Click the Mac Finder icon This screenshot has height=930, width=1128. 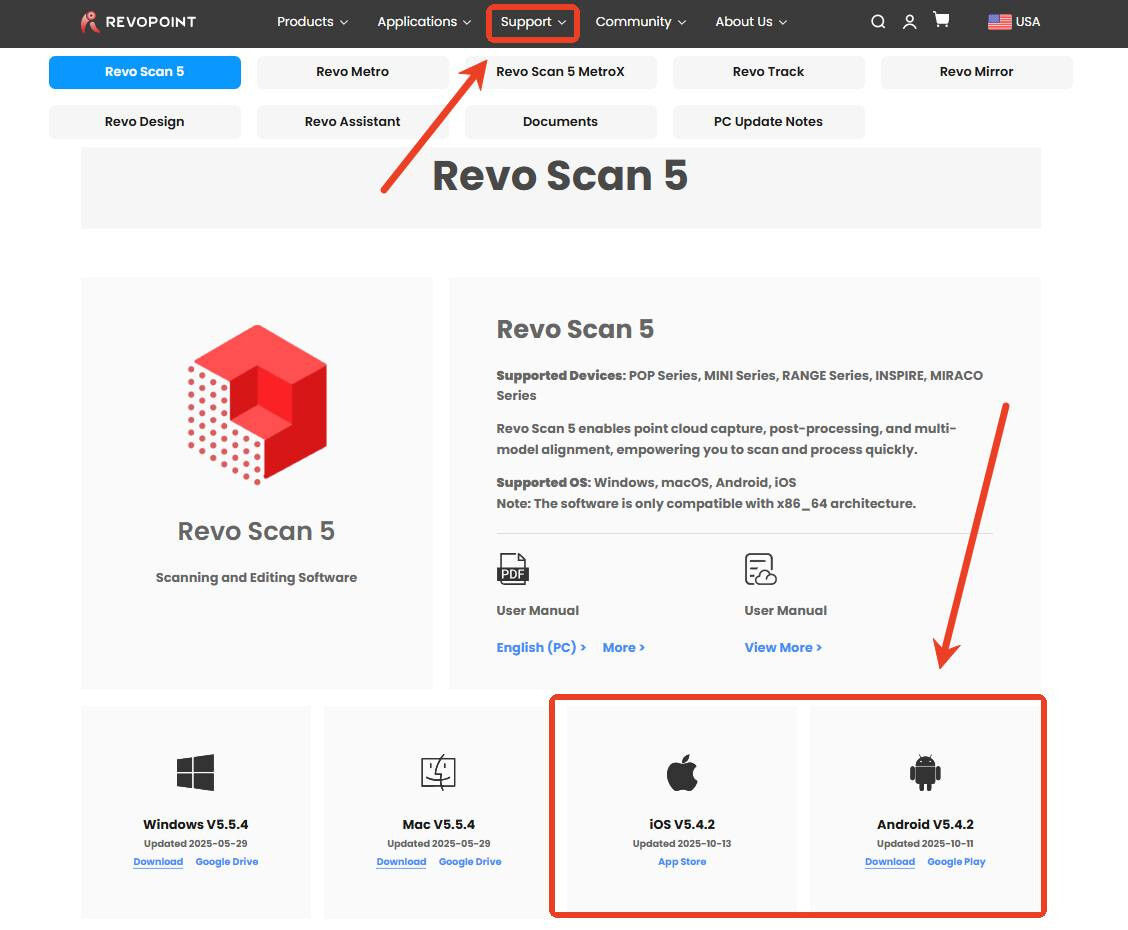point(438,772)
